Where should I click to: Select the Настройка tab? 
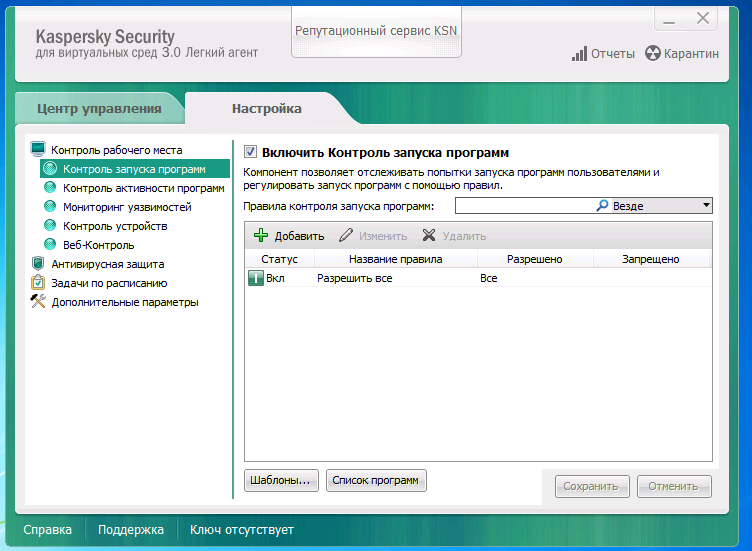click(x=267, y=108)
